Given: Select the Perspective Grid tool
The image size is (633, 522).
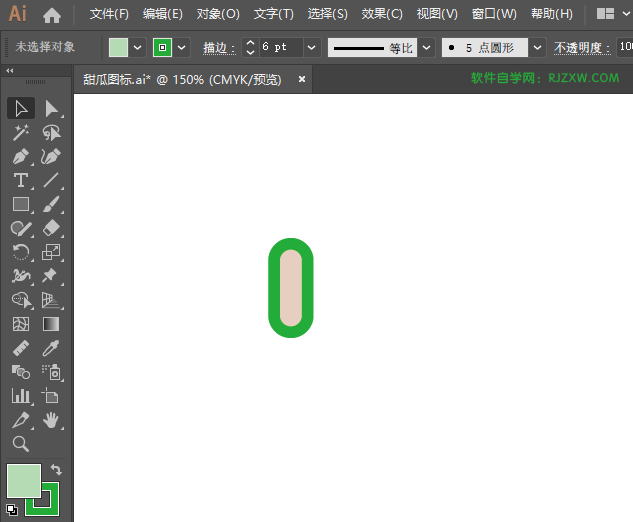Looking at the screenshot, I should (51, 300).
